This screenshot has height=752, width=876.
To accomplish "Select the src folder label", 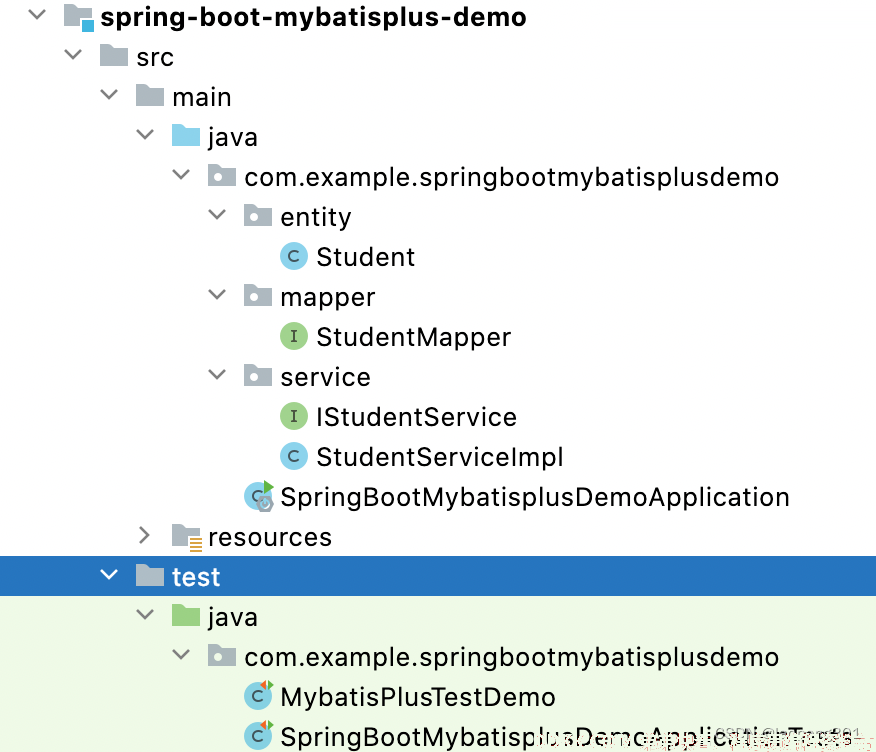I will pos(155,58).
